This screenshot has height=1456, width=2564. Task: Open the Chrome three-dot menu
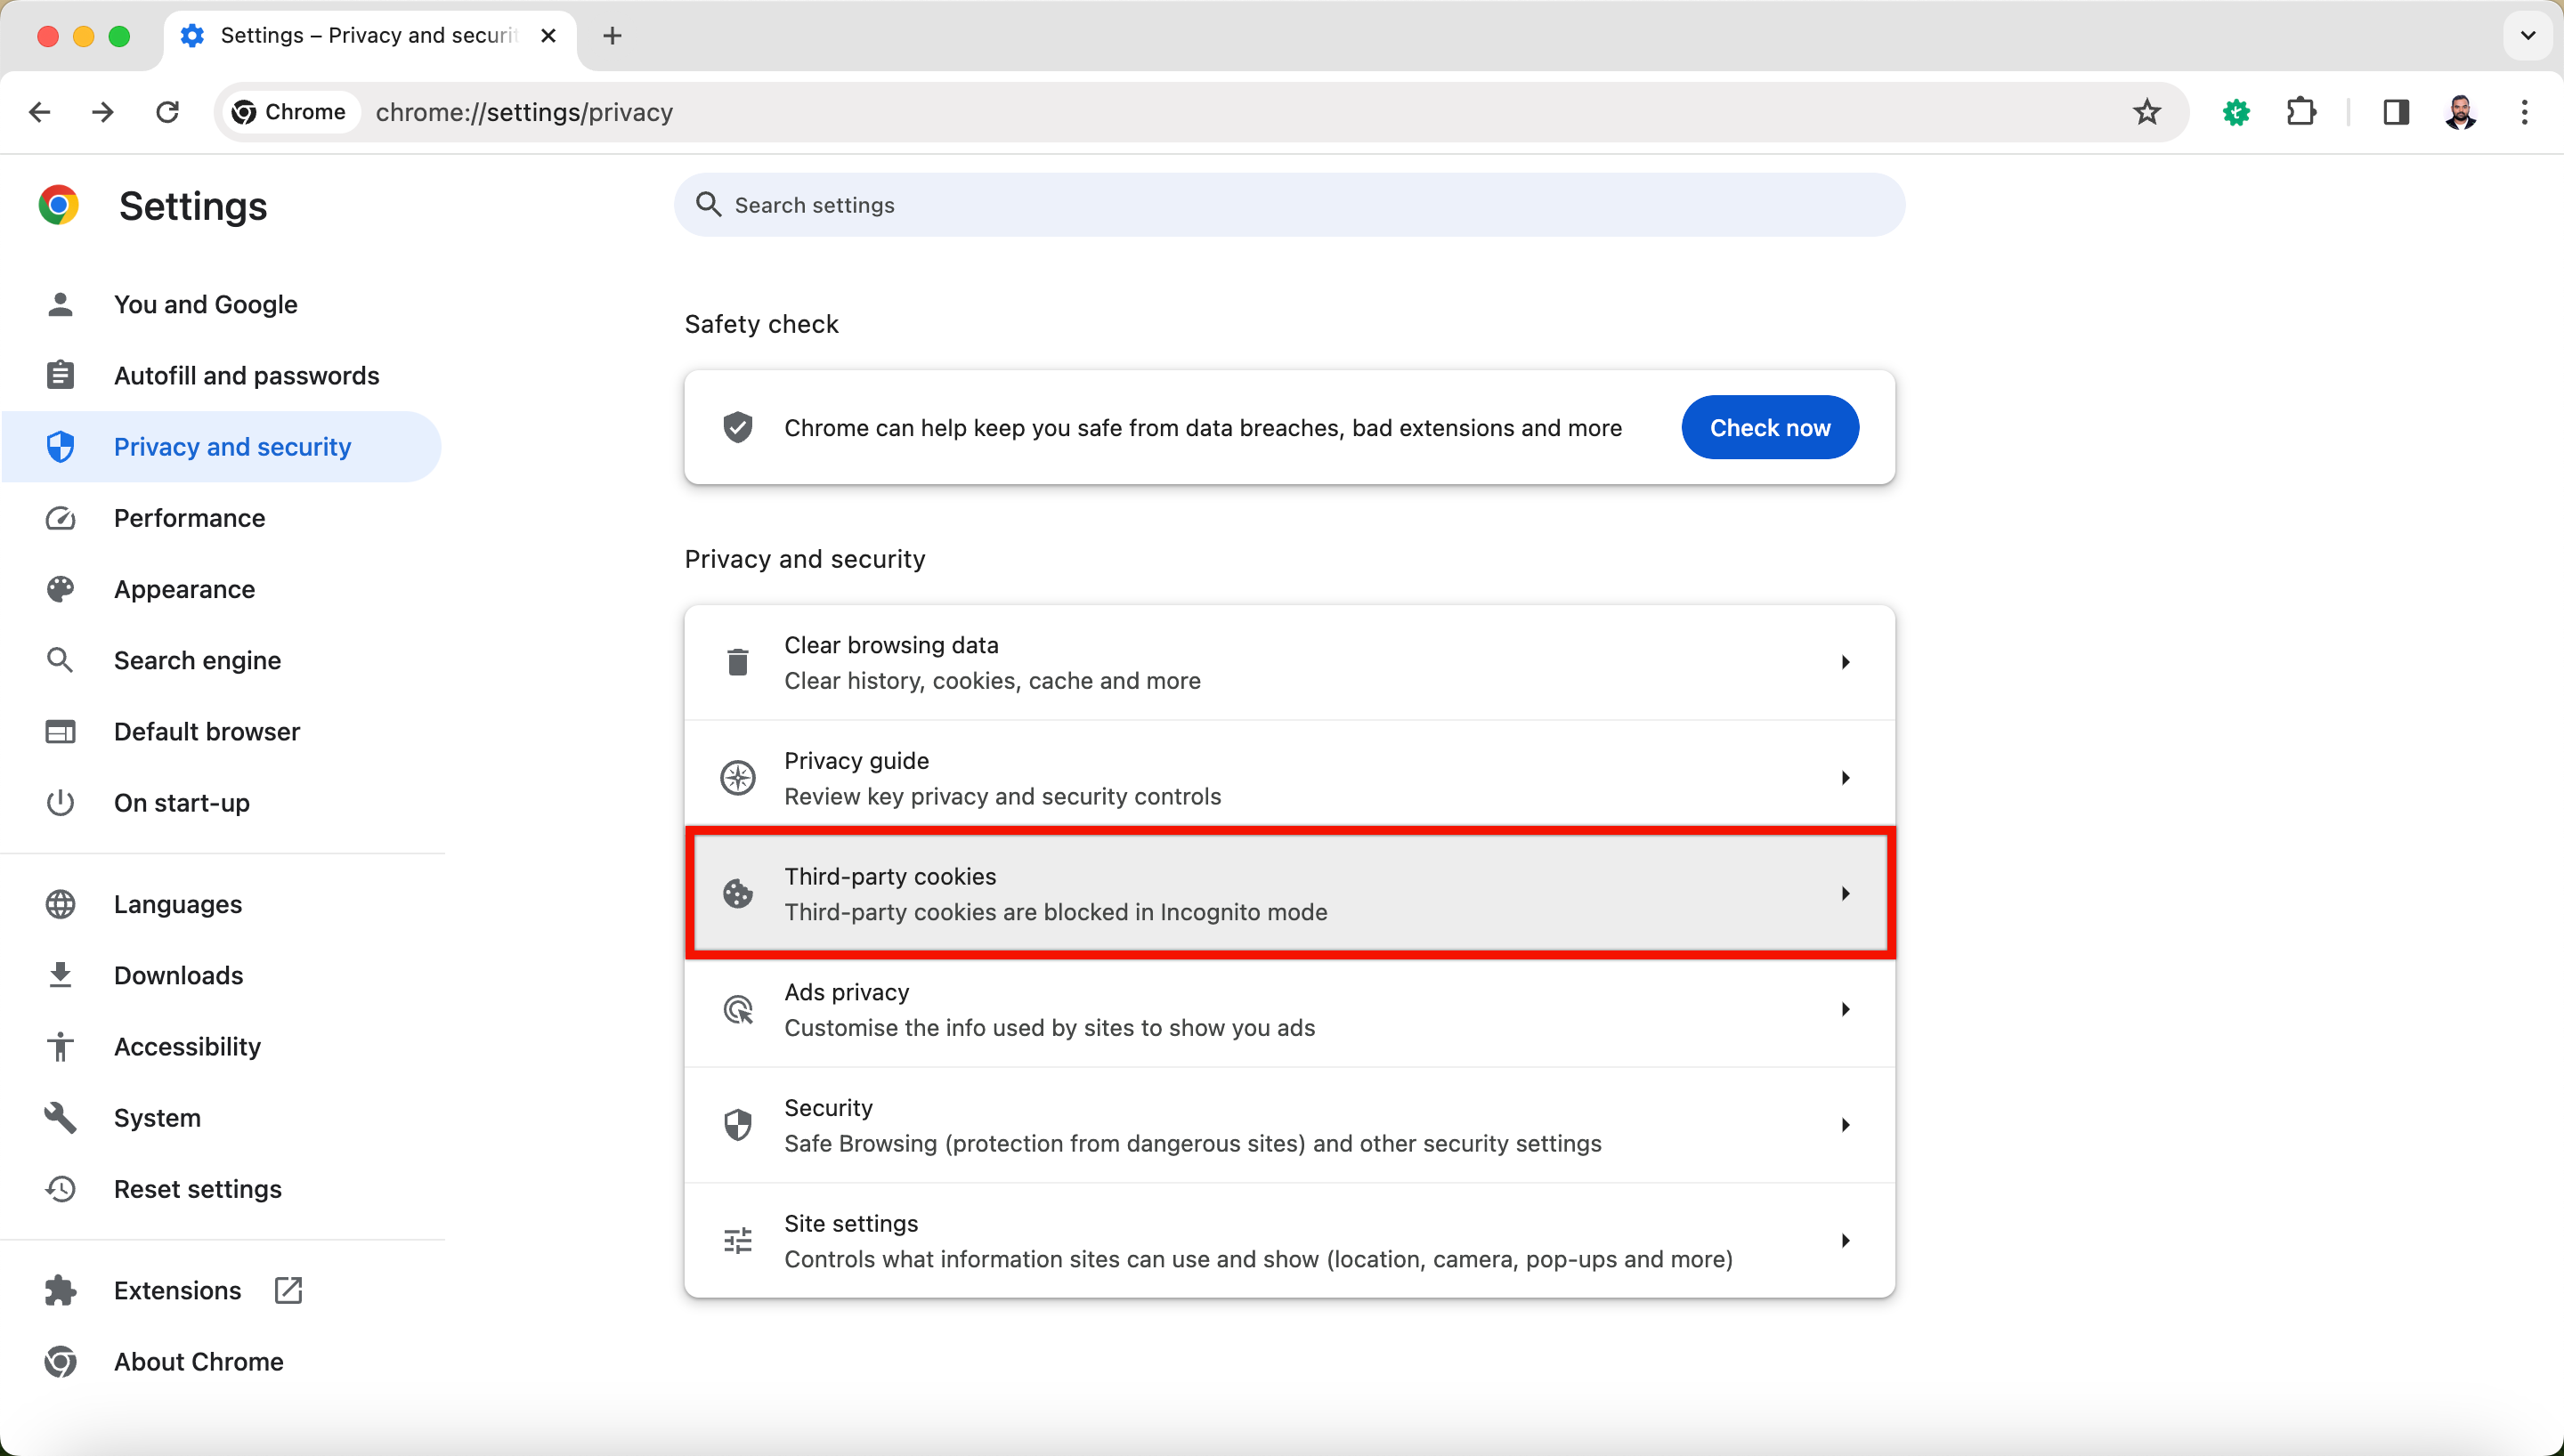[x=2524, y=112]
